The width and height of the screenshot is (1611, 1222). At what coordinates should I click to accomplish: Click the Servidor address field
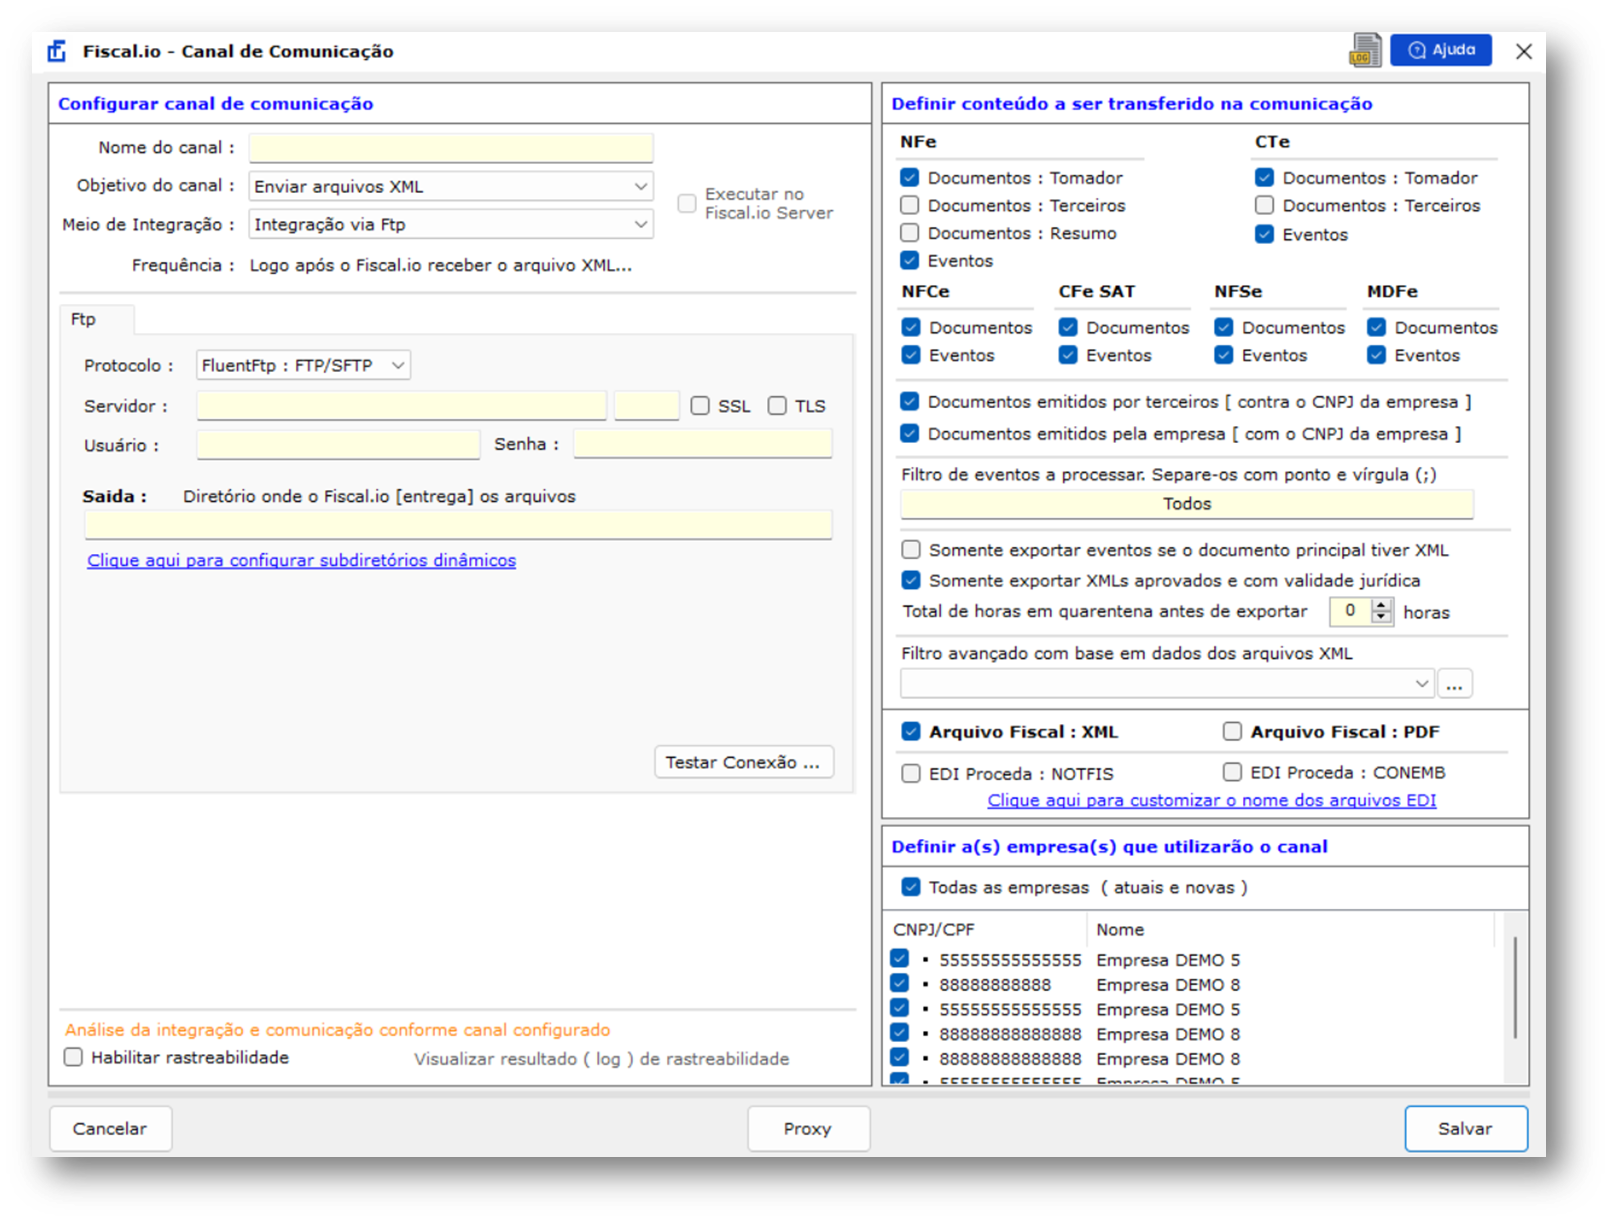click(x=401, y=405)
